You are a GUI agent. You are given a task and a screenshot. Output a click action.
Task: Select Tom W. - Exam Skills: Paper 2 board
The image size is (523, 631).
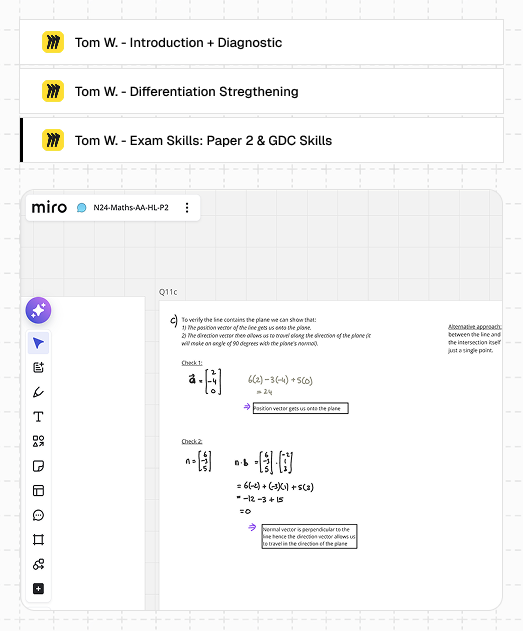pos(262,140)
